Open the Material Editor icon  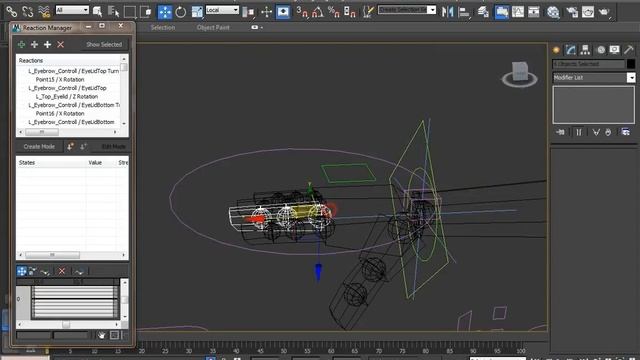(553, 12)
